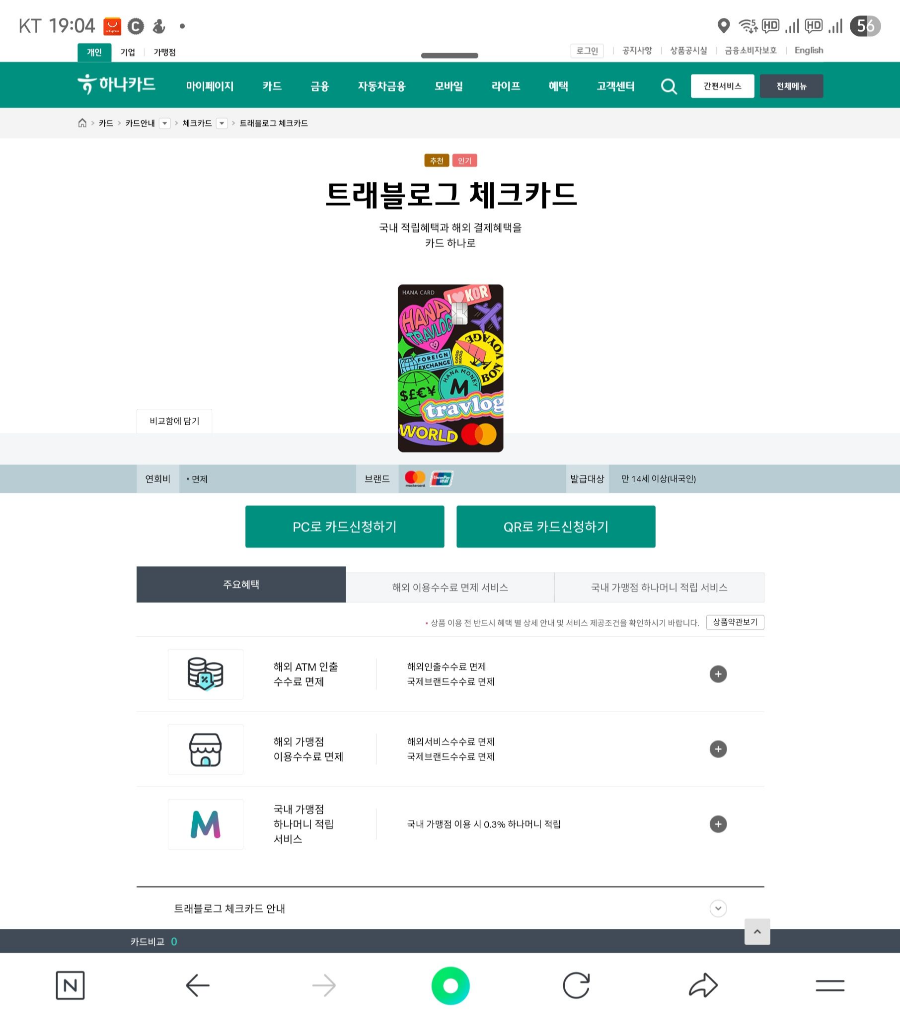Screen dimensions: 900x1017
Task: Go to home via breadcrumb house icon
Action: tap(82, 123)
